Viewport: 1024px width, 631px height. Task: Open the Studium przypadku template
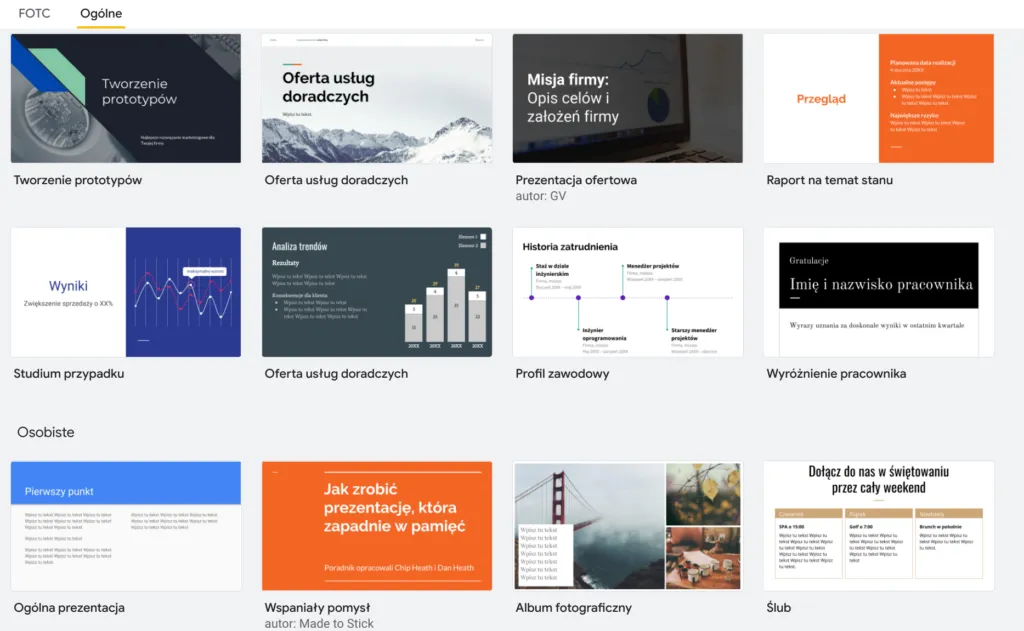(125, 290)
